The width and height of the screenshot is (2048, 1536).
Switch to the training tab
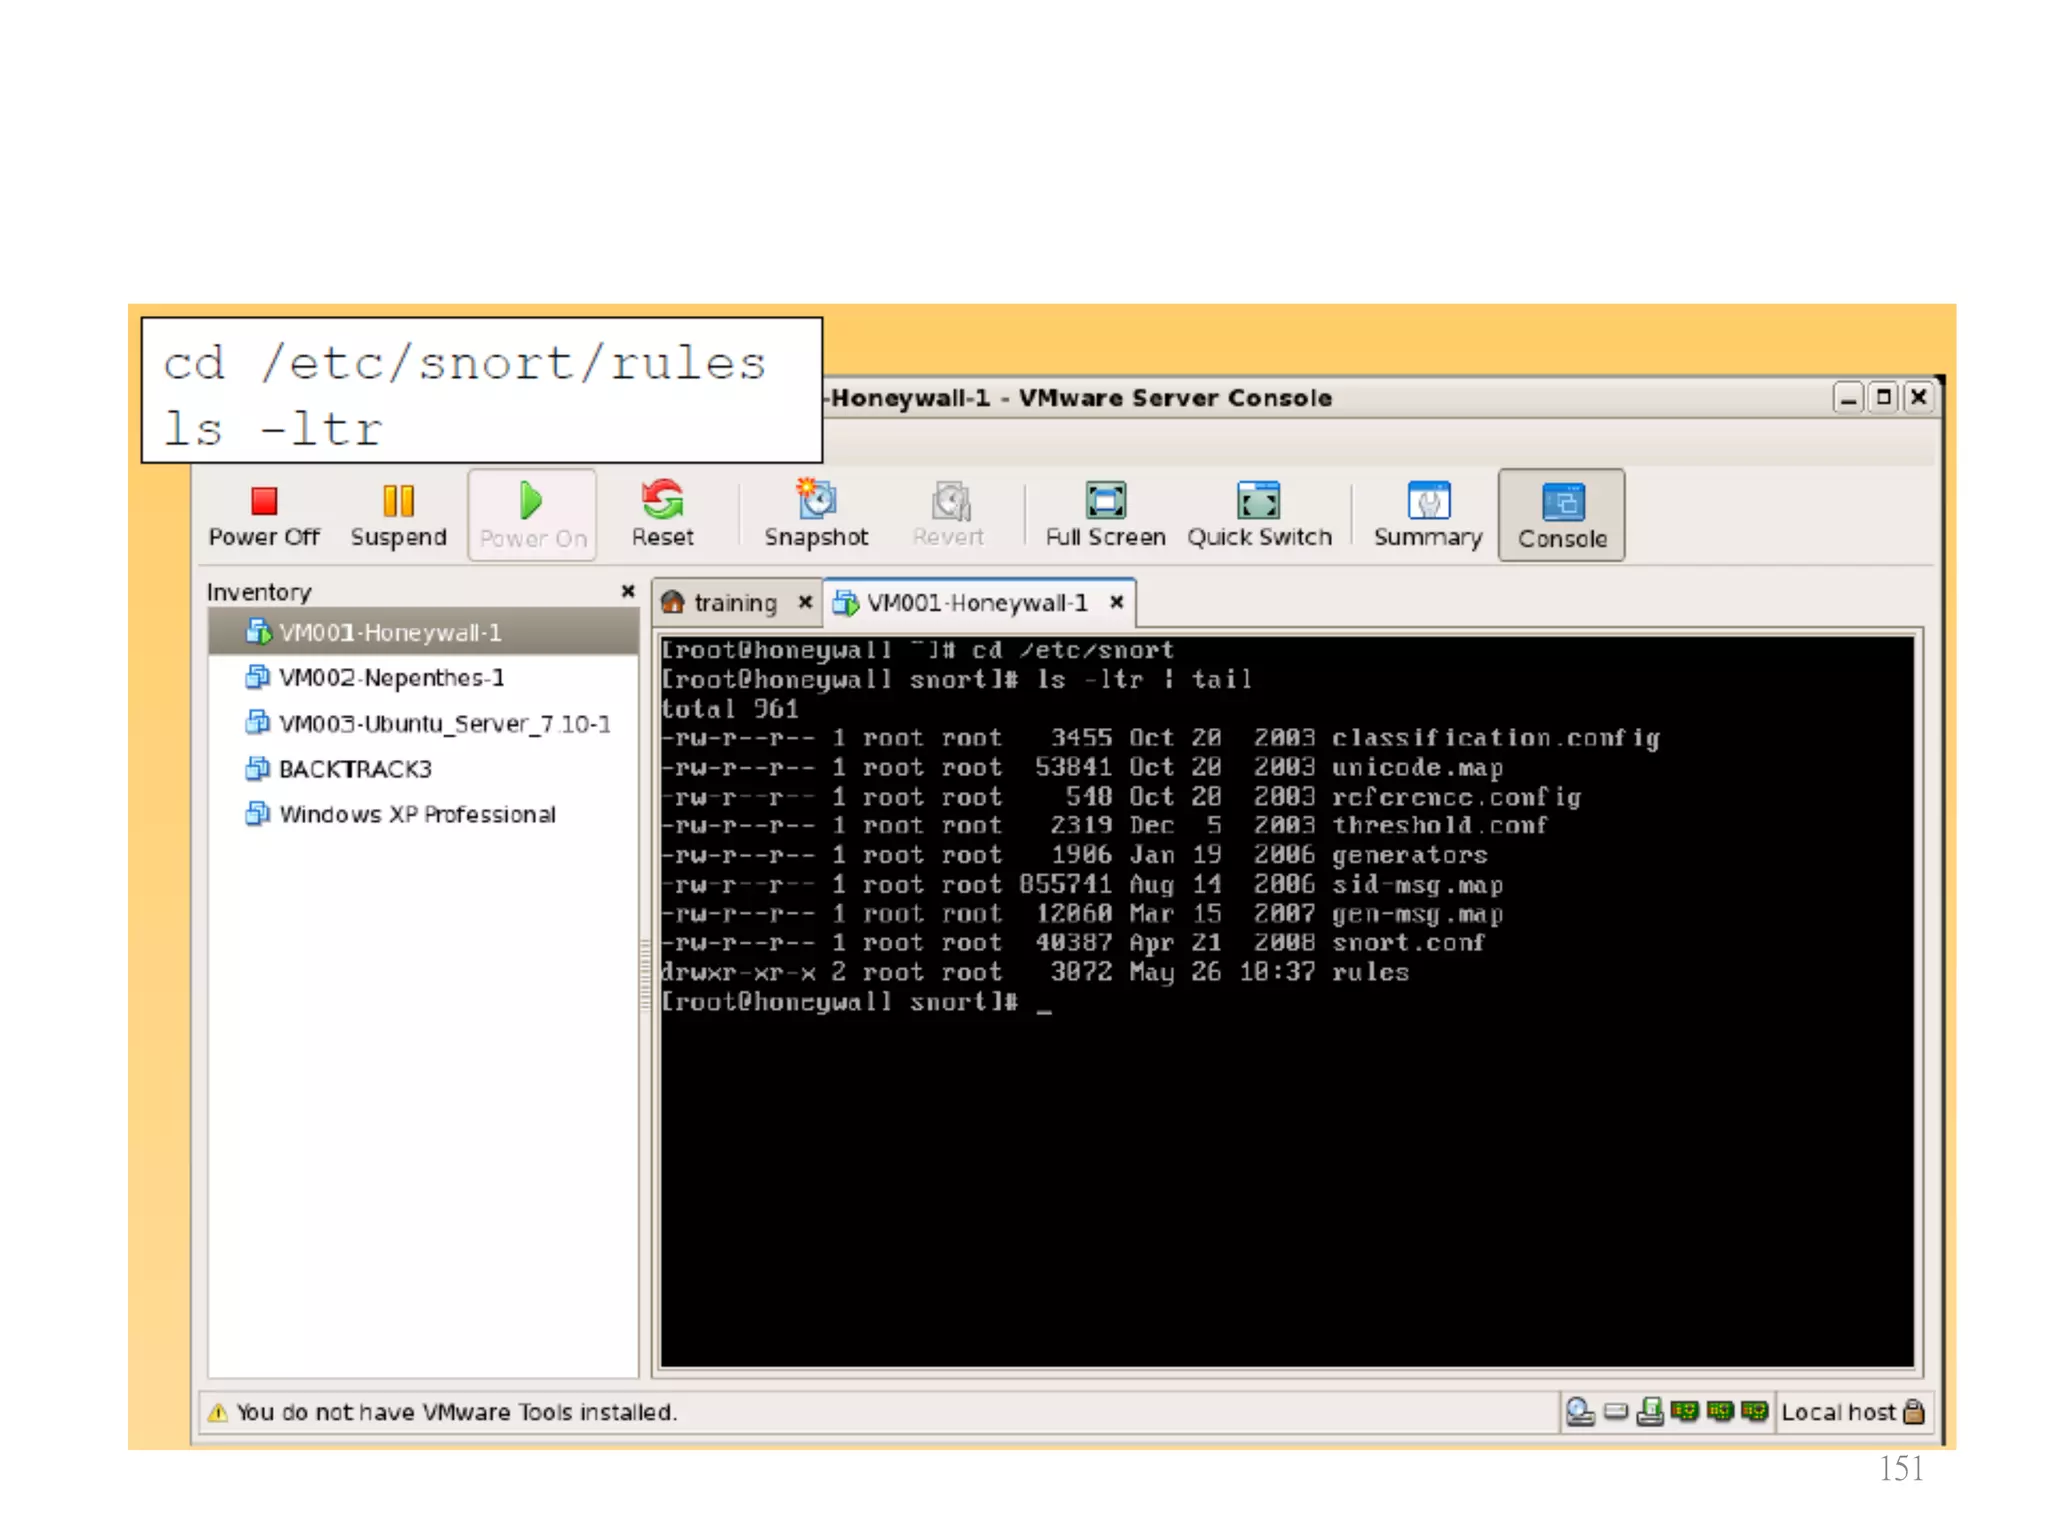tap(734, 603)
